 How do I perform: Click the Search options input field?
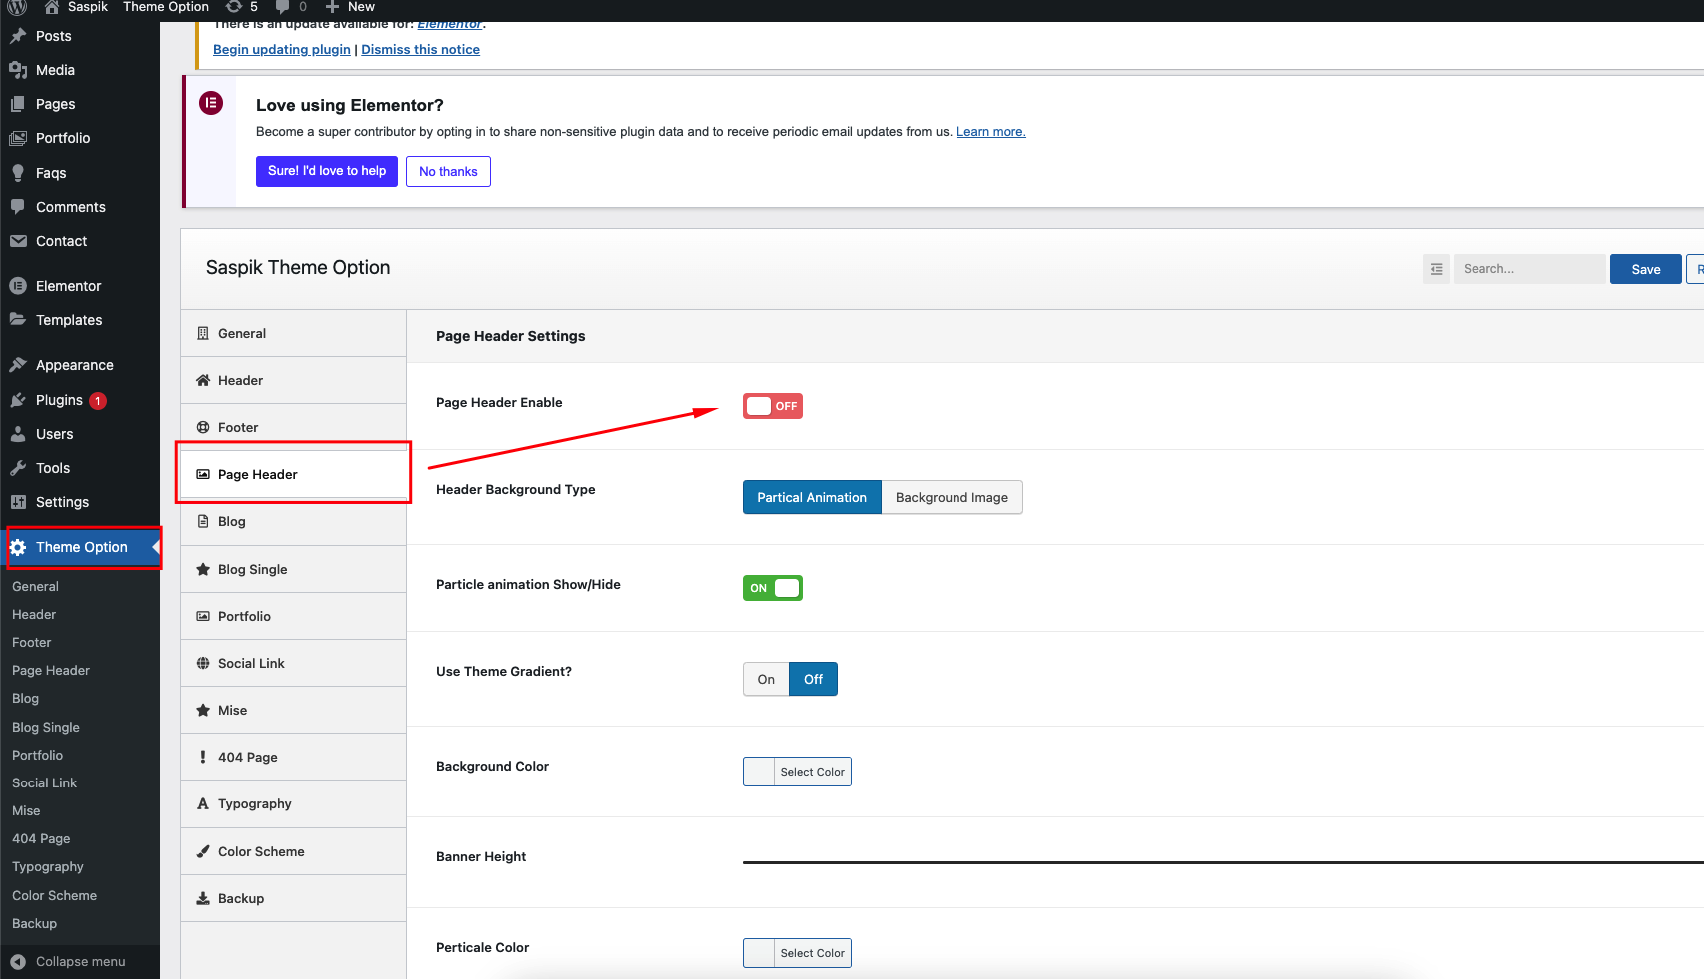[x=1529, y=269]
